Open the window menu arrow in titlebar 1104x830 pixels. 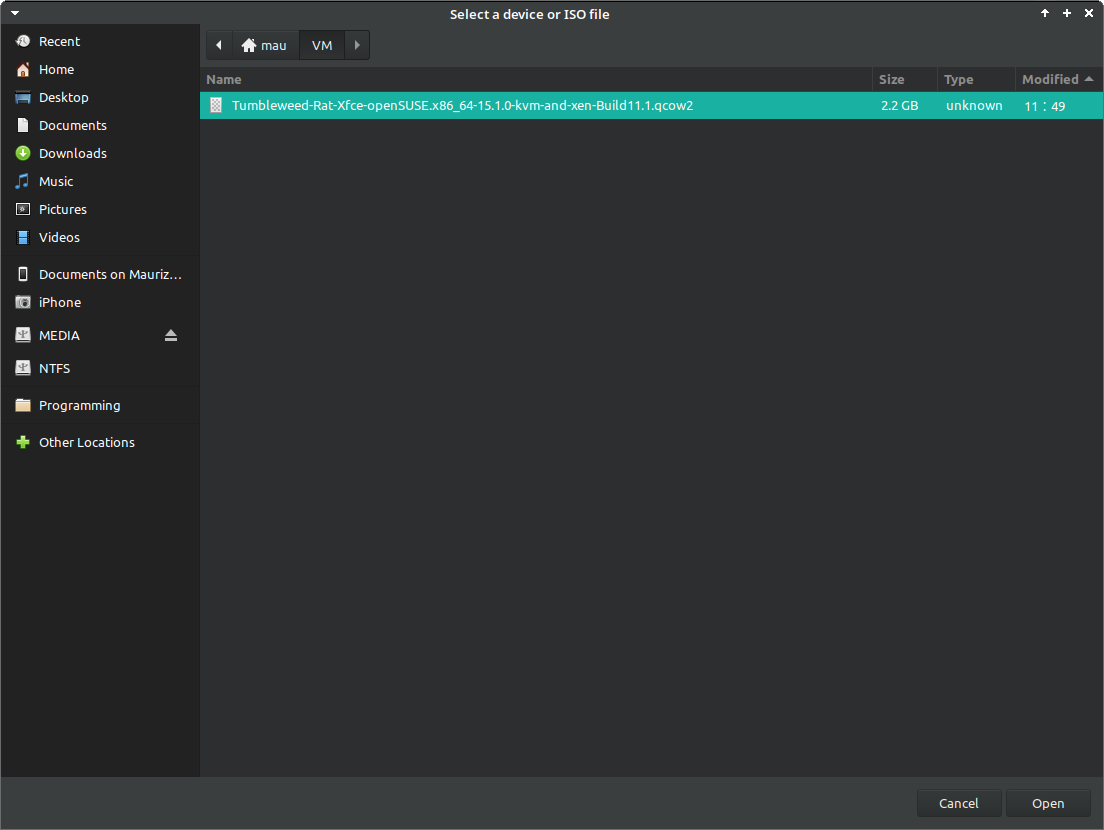click(x=15, y=13)
